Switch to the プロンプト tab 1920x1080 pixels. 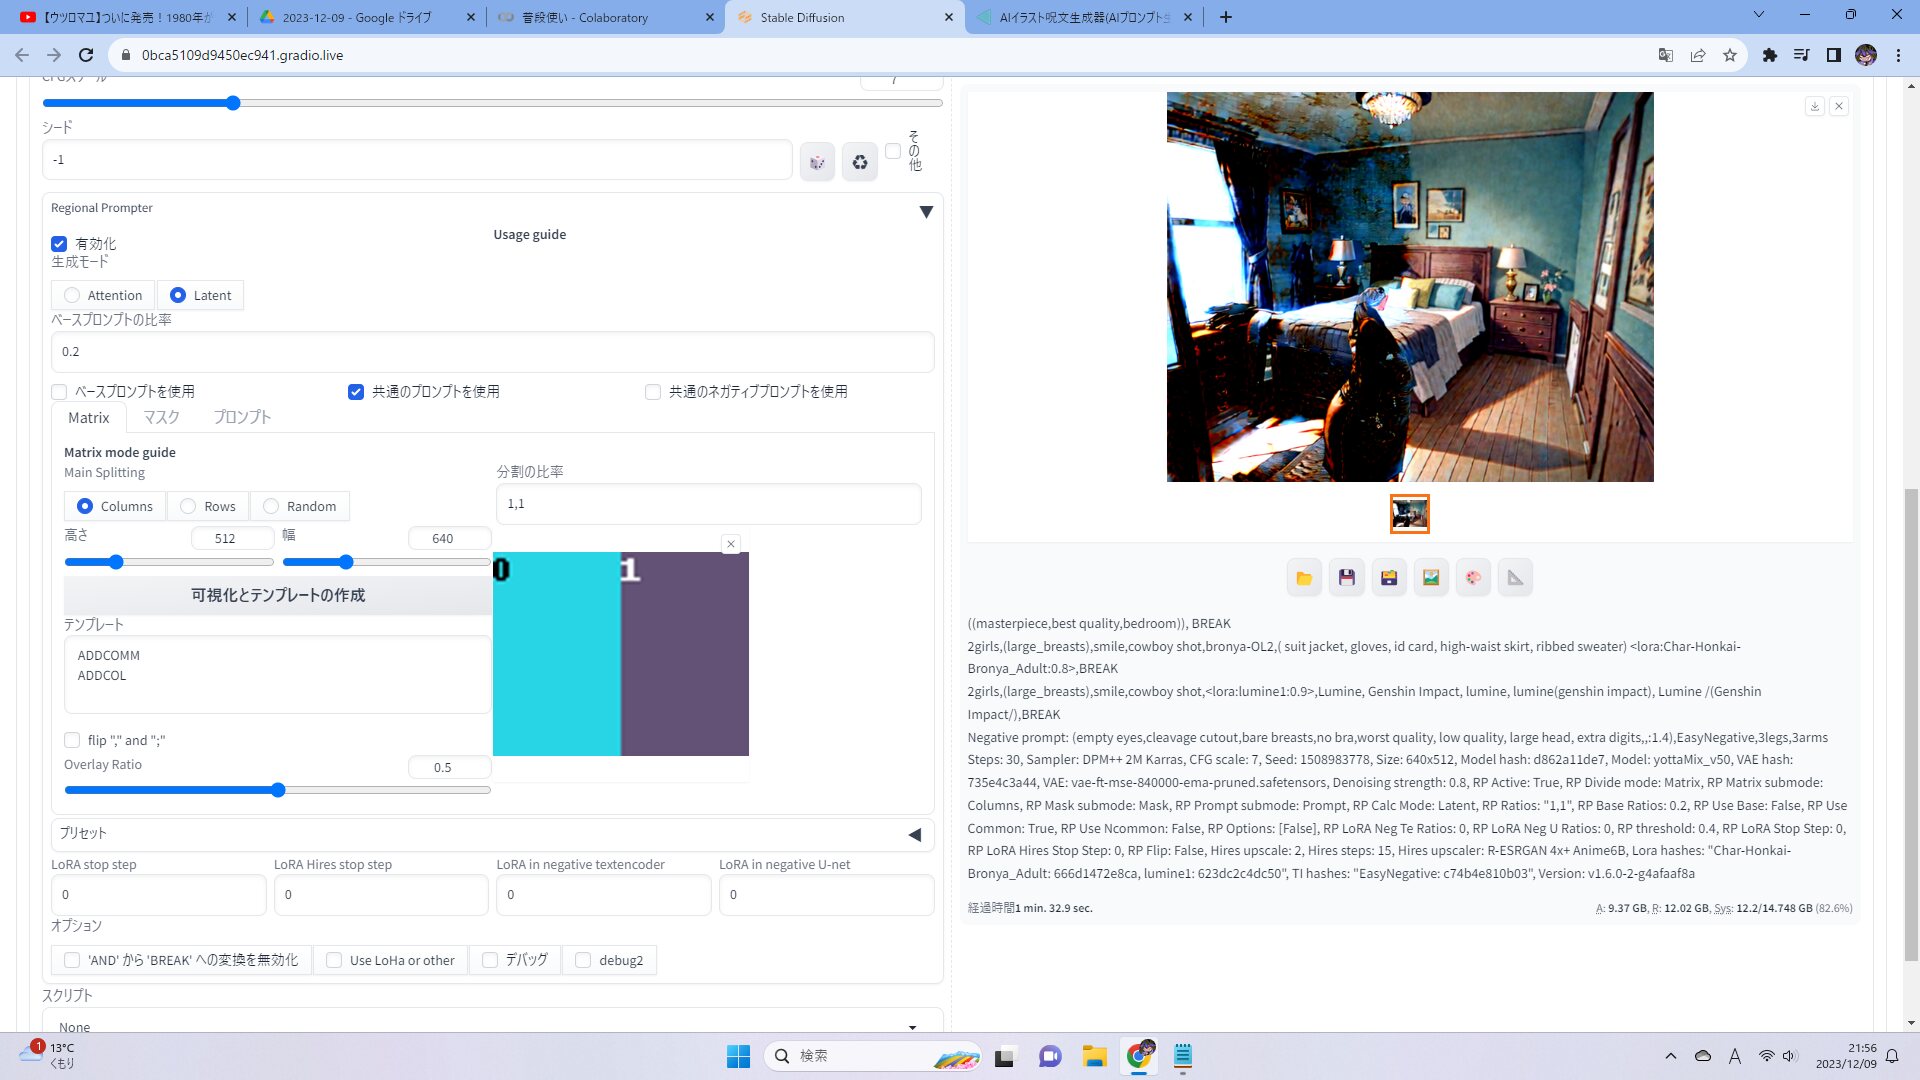tap(242, 417)
